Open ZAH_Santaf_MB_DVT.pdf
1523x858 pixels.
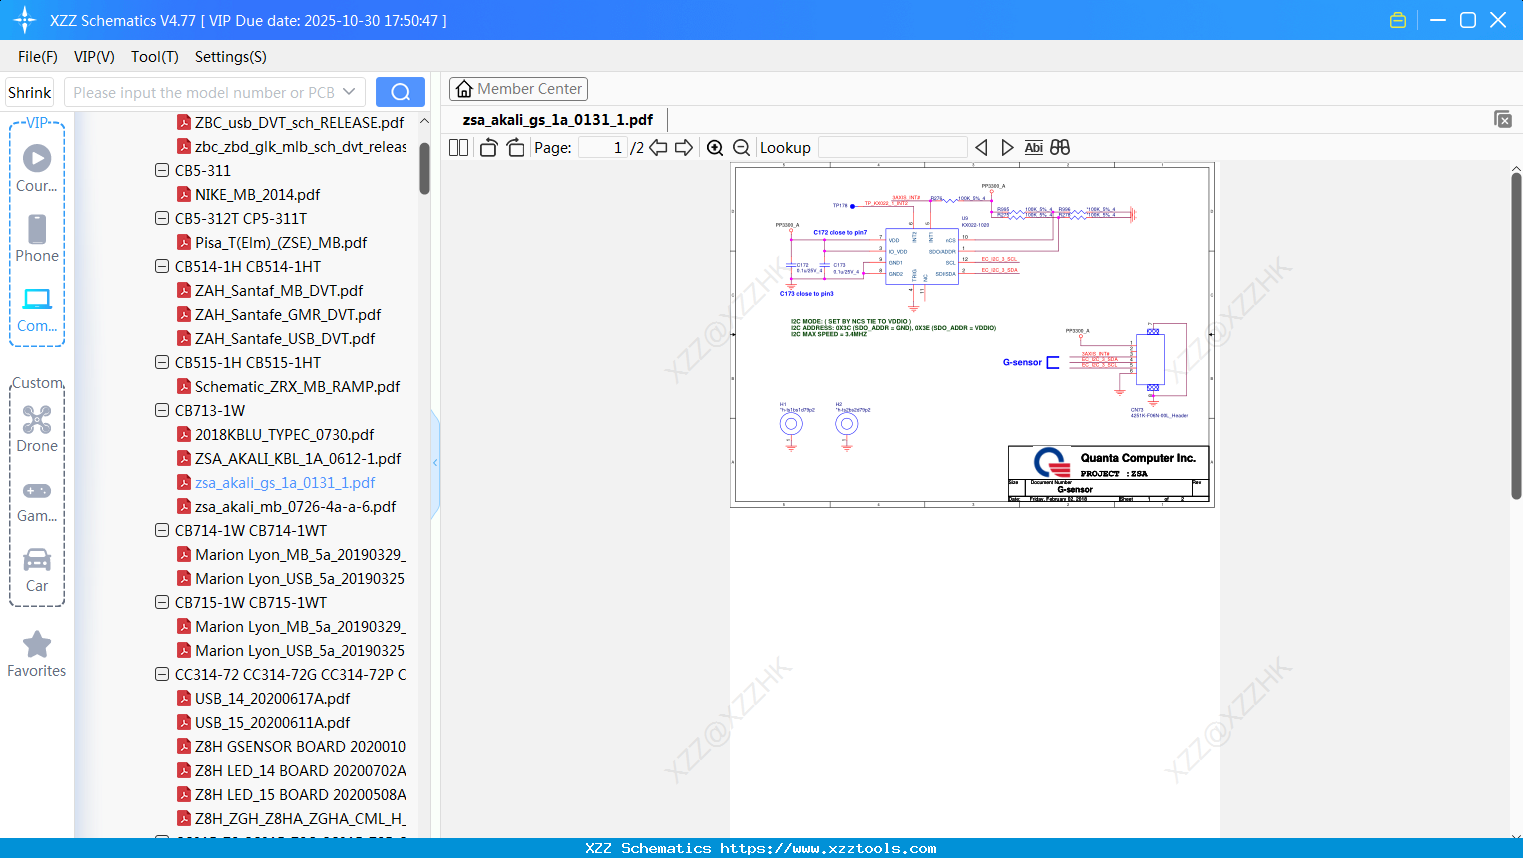279,290
